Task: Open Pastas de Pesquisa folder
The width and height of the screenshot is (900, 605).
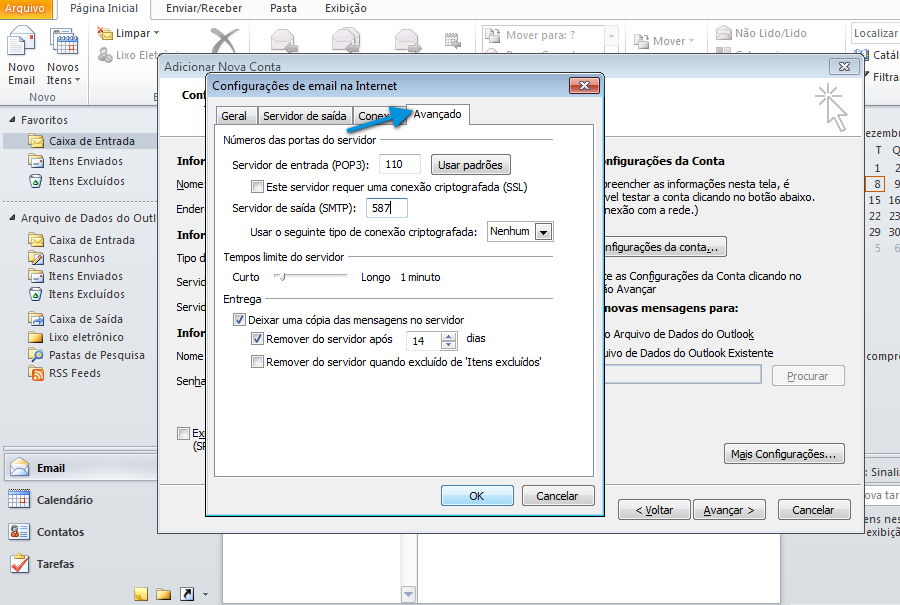Action: pos(96,355)
